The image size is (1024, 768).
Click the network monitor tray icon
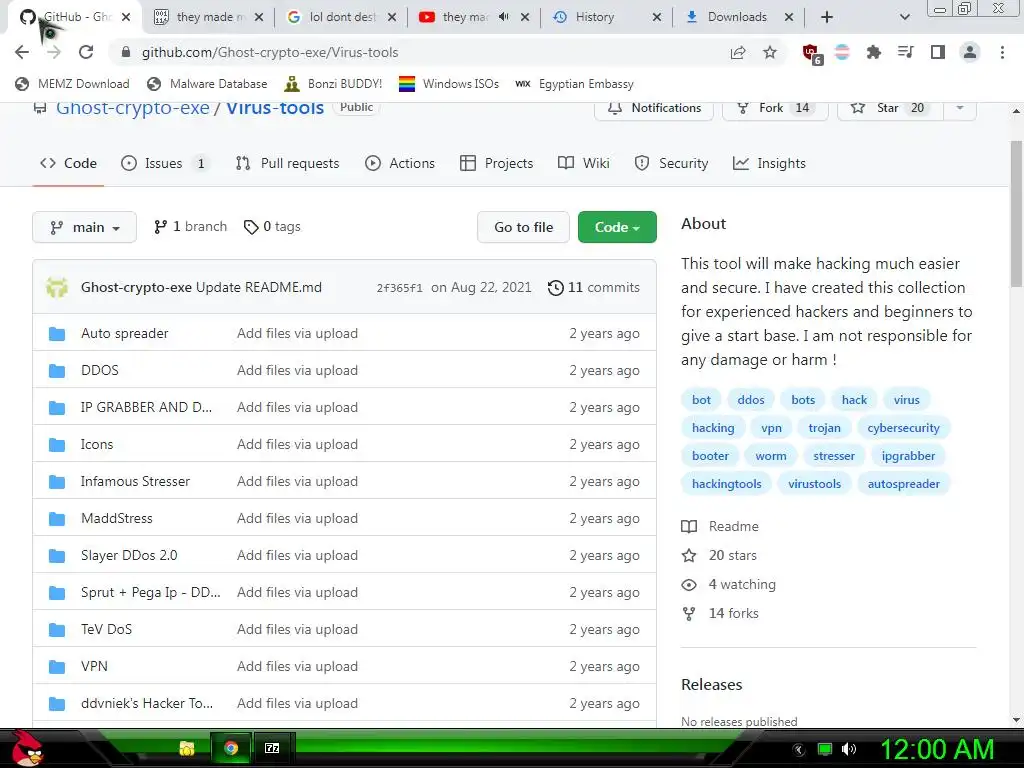coord(825,749)
